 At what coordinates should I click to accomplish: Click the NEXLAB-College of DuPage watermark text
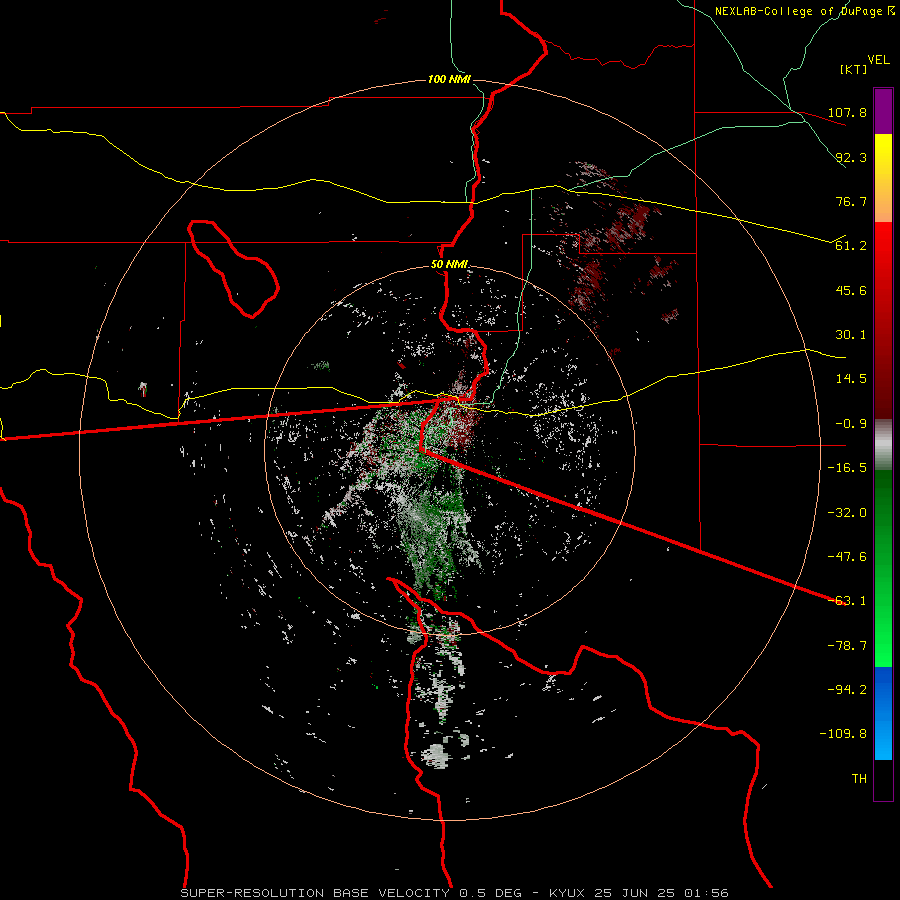pos(804,11)
